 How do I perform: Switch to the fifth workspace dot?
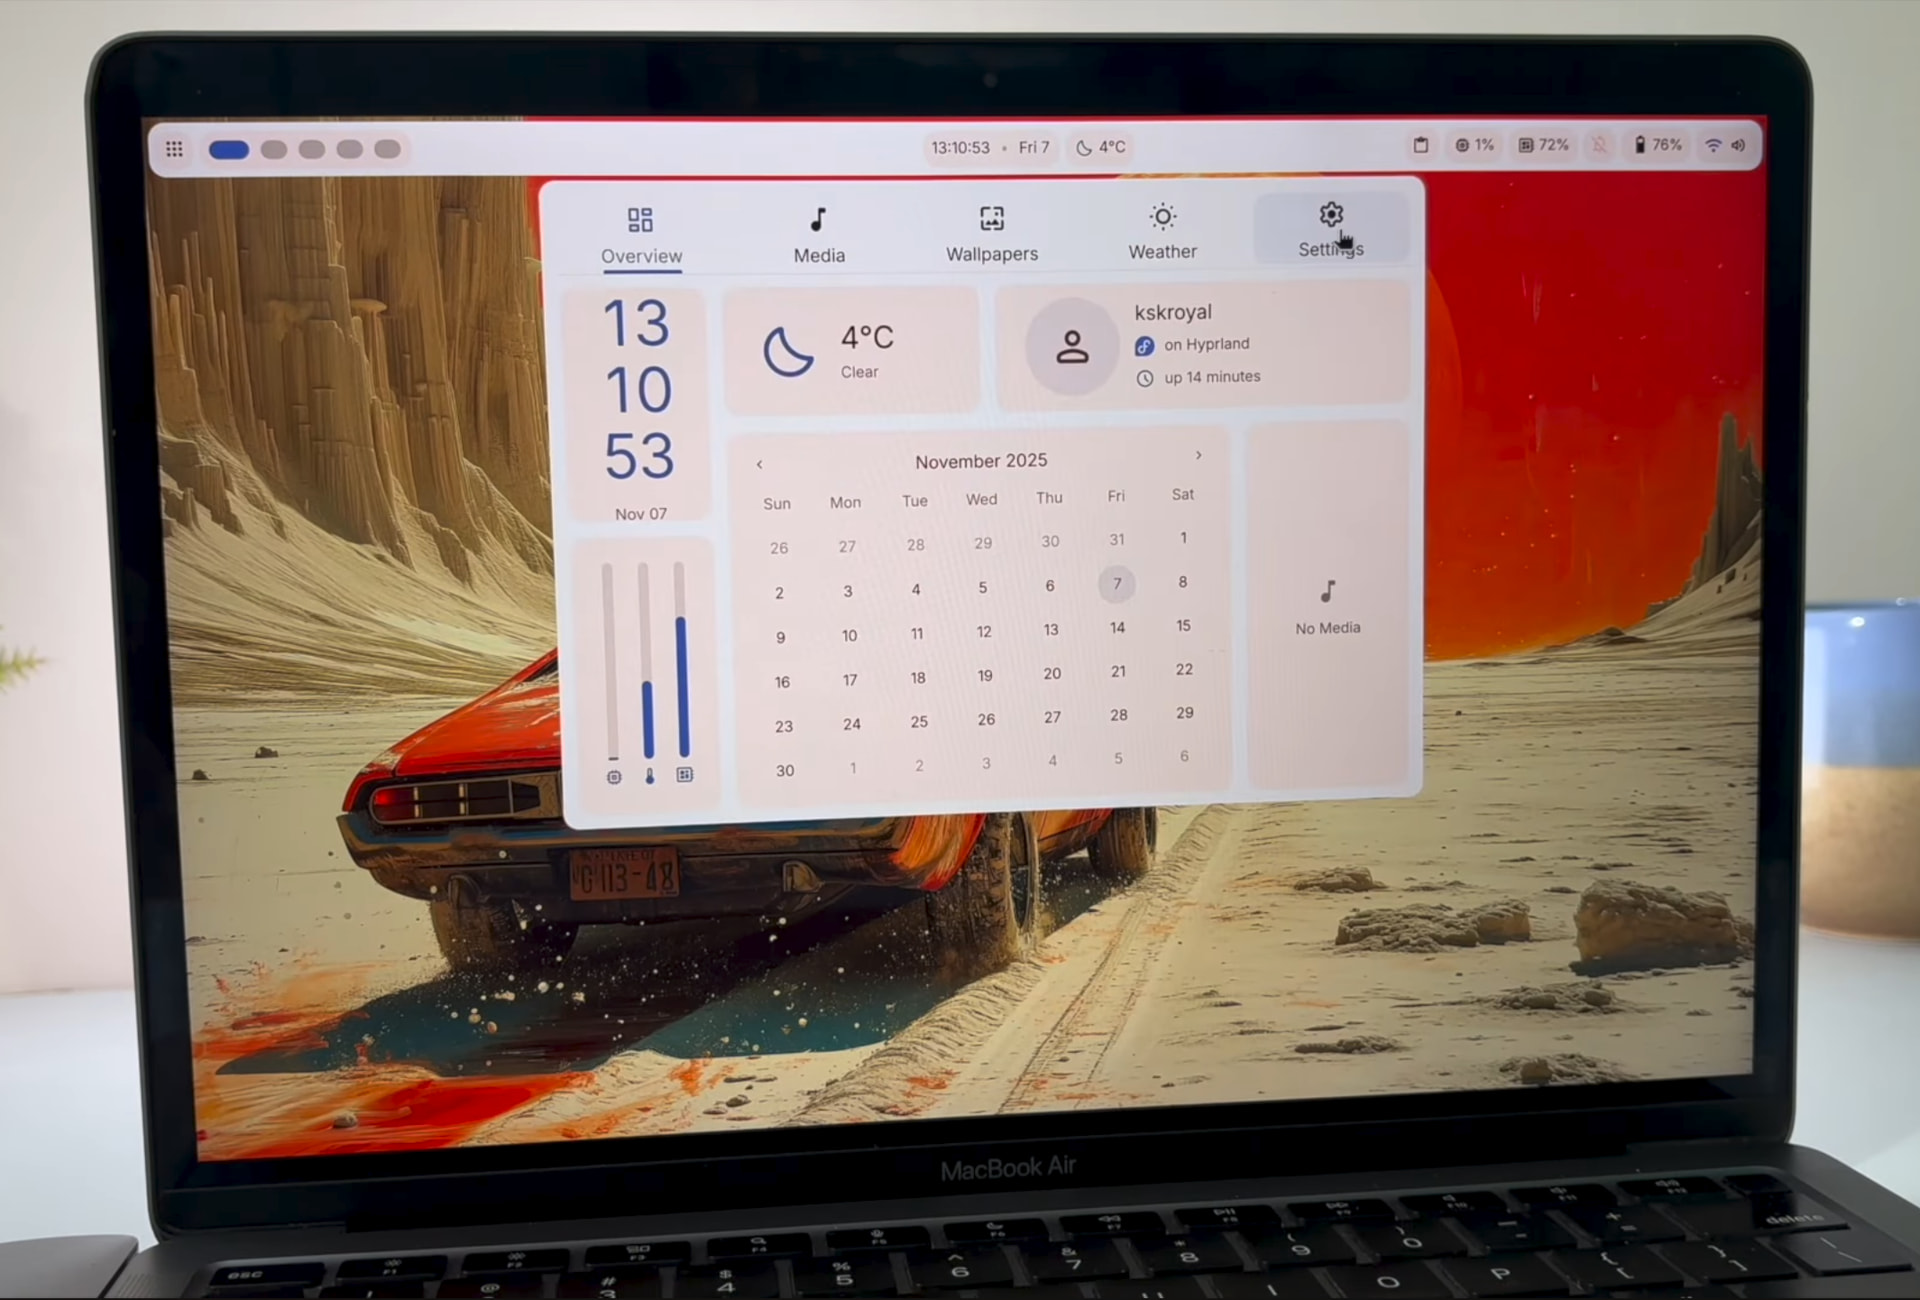click(x=387, y=149)
